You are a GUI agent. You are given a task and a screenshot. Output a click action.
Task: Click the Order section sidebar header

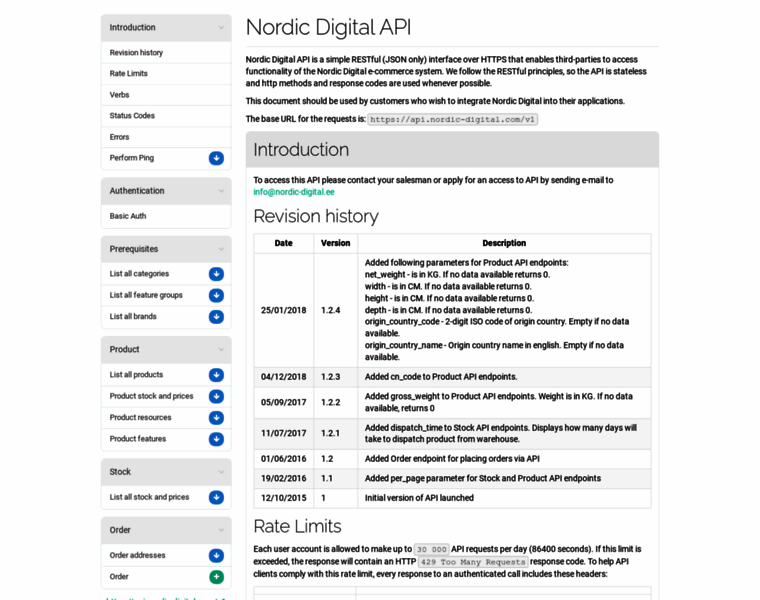(x=166, y=530)
